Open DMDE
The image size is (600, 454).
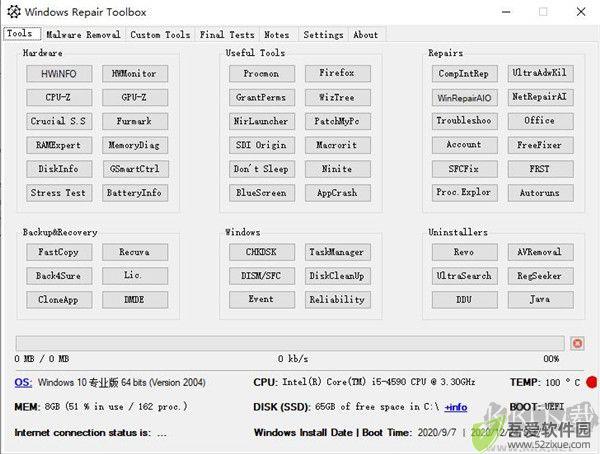(135, 300)
